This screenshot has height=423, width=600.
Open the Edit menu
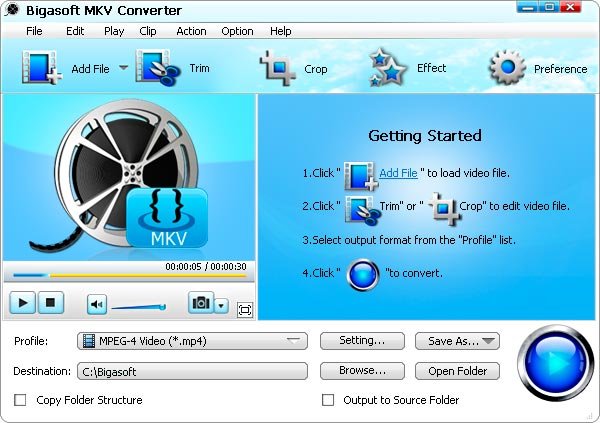click(x=75, y=31)
